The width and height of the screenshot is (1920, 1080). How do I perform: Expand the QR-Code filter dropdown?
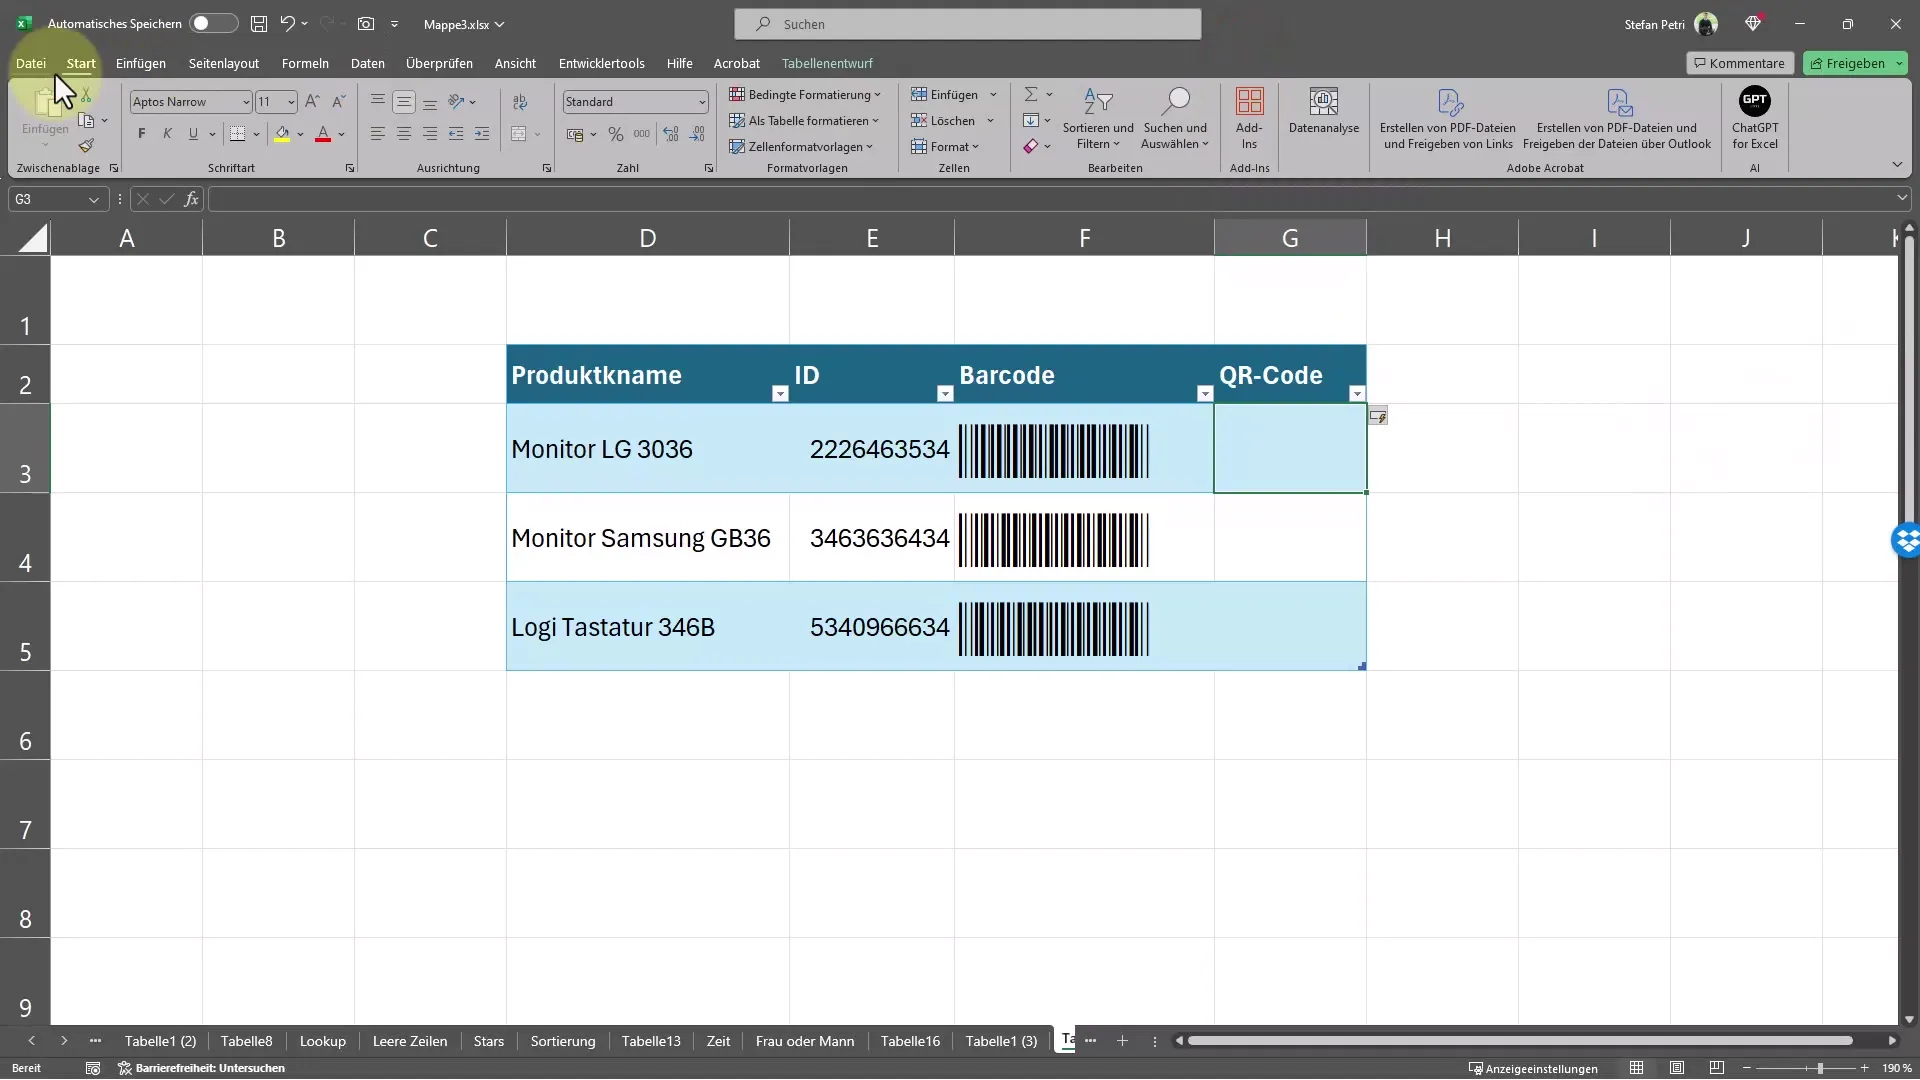1356,393
